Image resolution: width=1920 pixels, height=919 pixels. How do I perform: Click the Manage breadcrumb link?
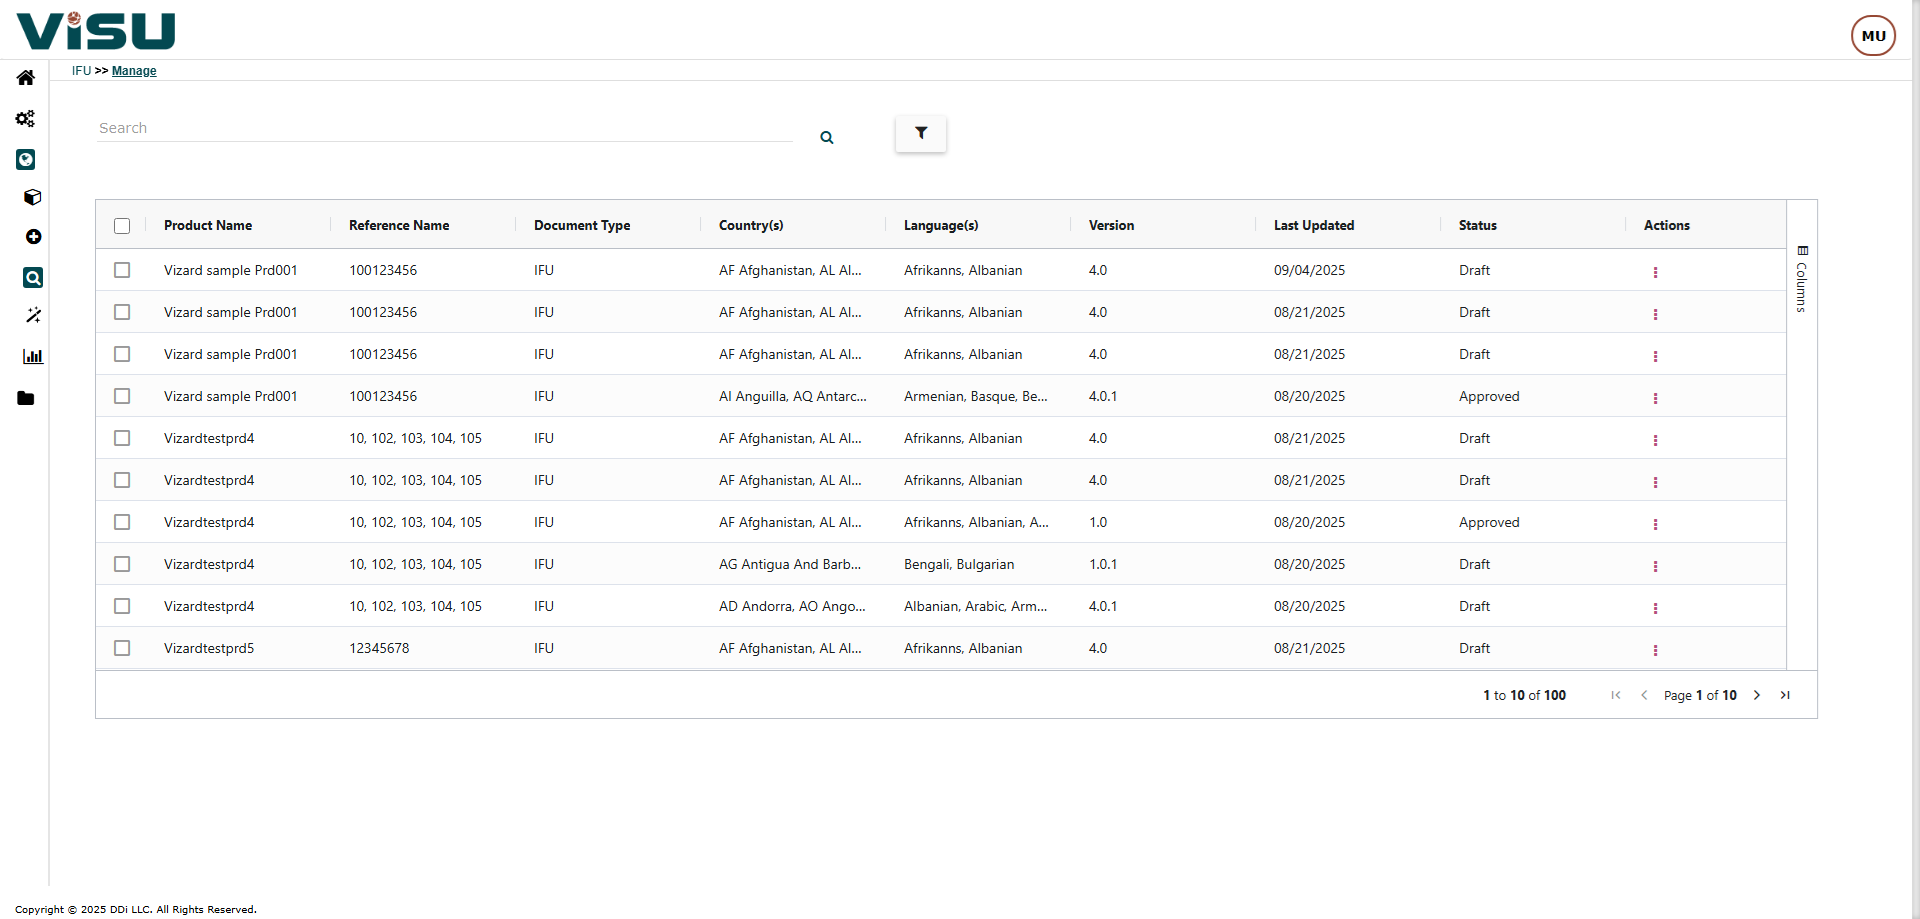click(134, 71)
